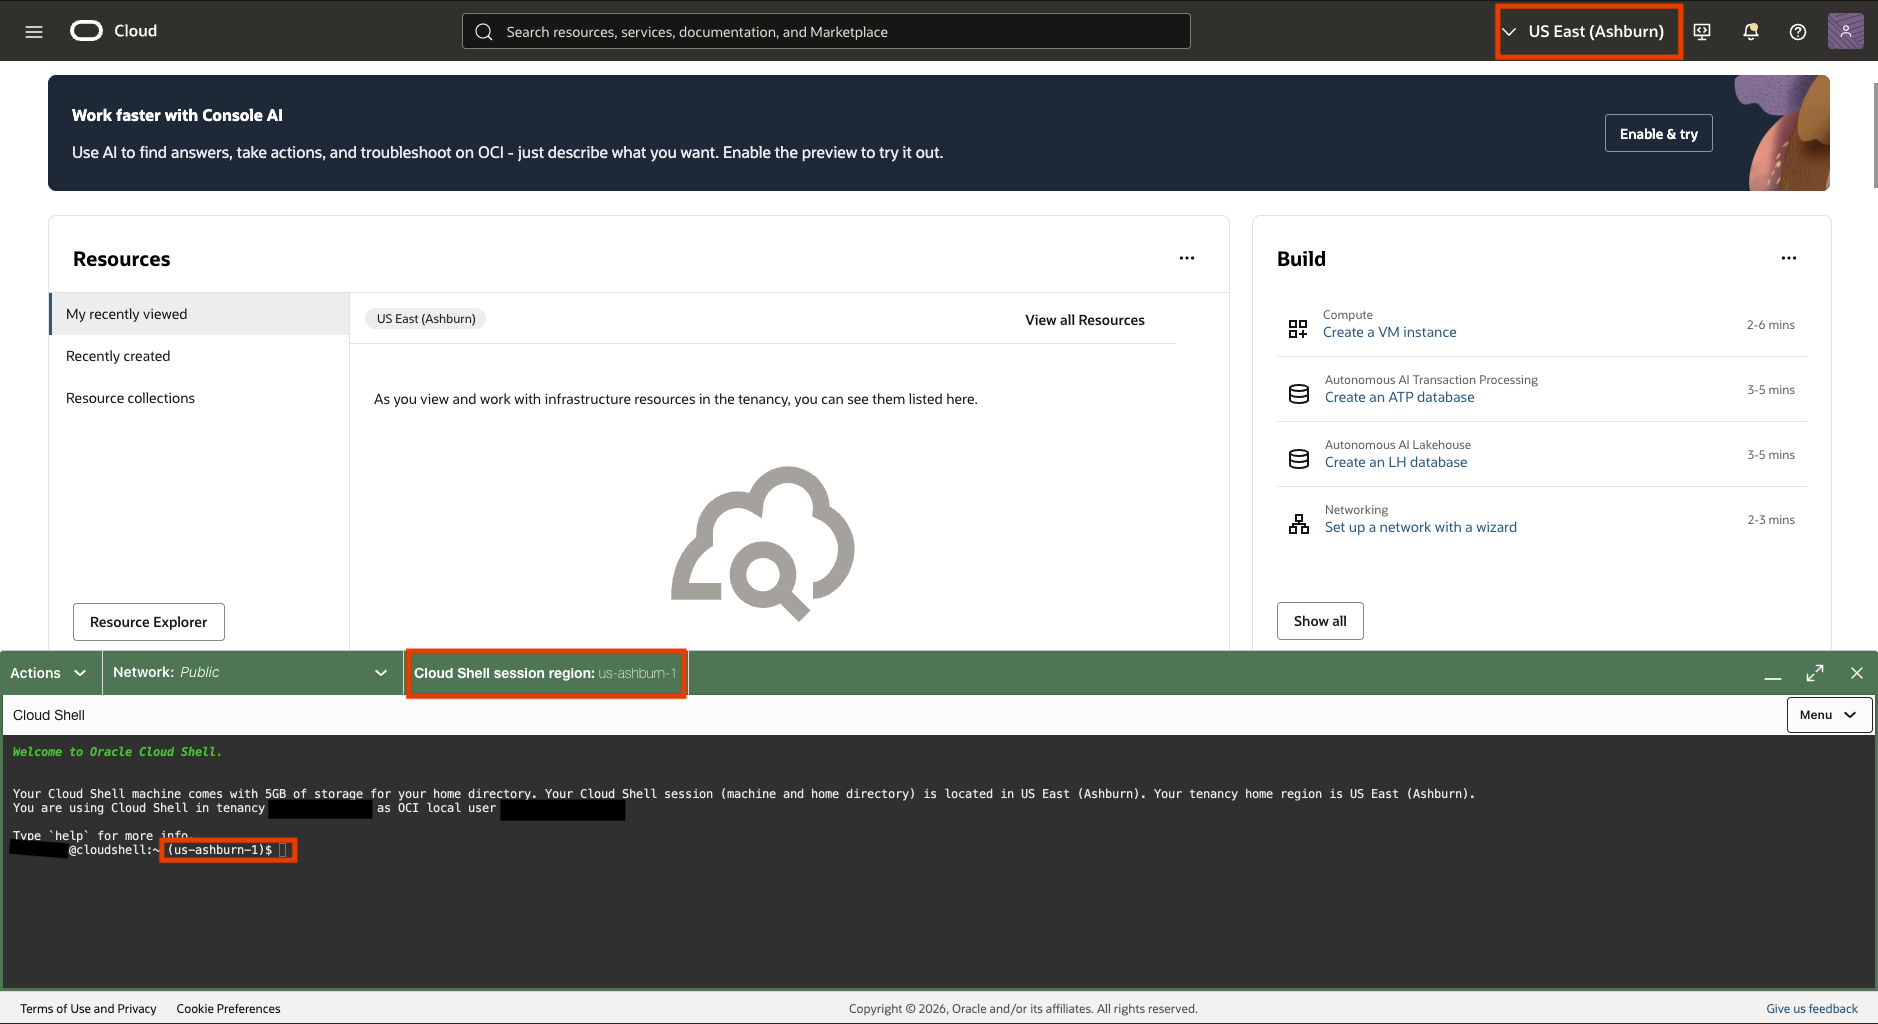Click the US East (Ashburn) filter chip
This screenshot has height=1024, width=1878.
tap(426, 319)
